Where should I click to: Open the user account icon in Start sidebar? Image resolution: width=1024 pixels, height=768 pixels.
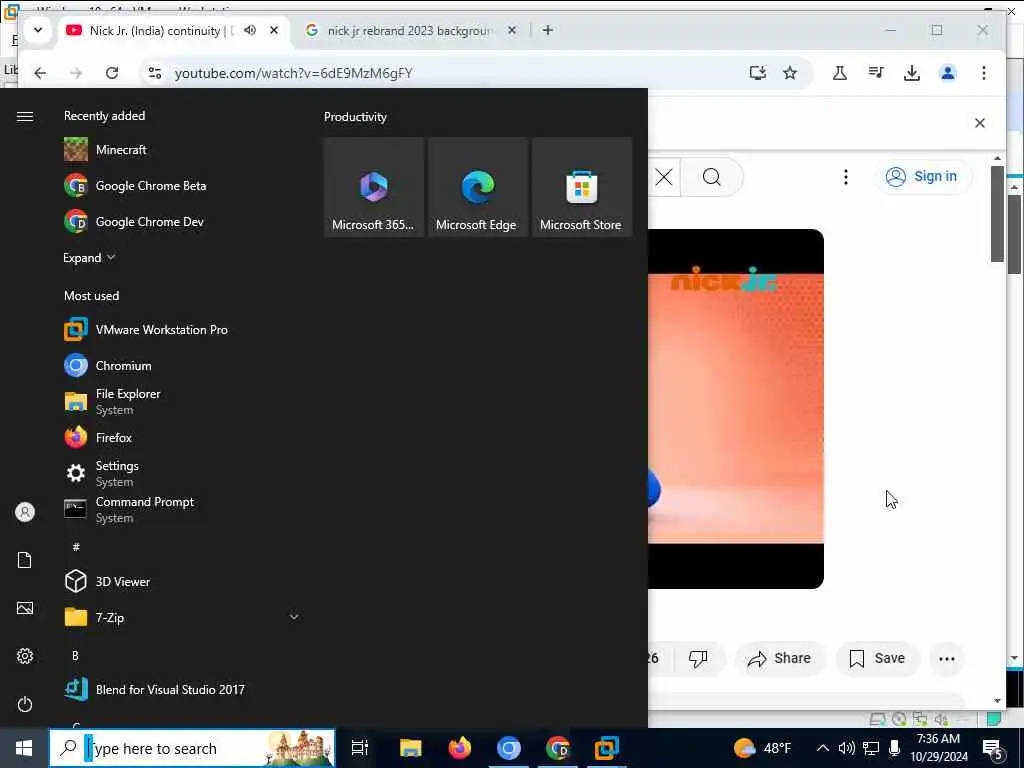click(25, 512)
